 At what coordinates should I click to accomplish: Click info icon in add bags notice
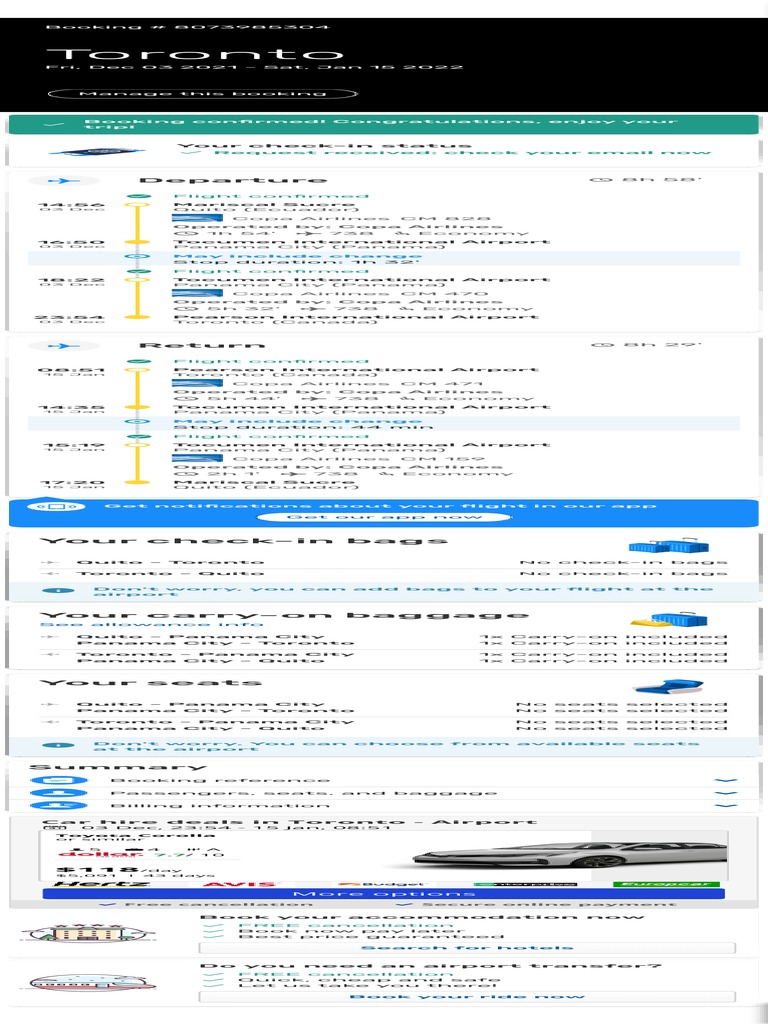pos(57,590)
